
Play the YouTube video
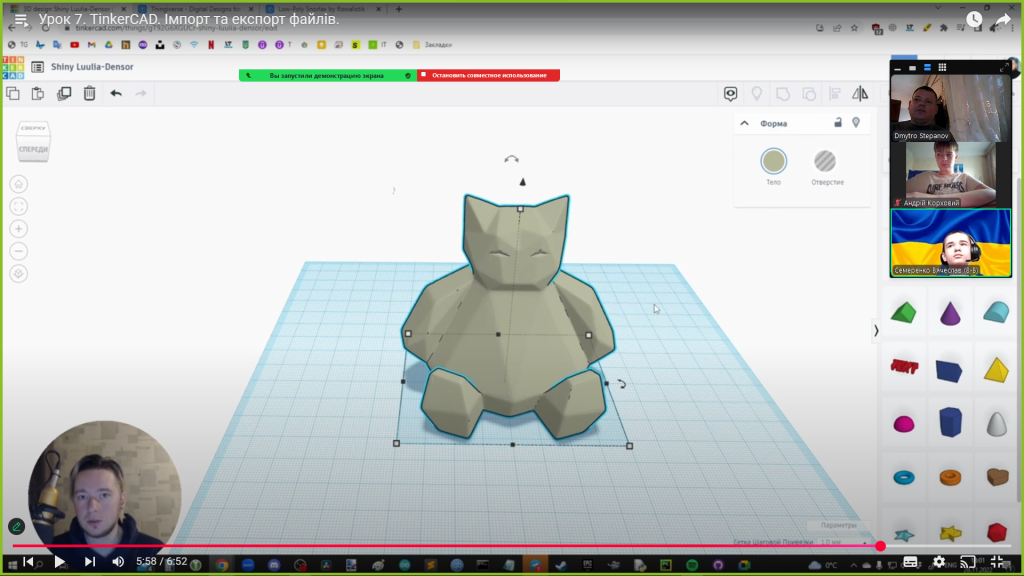click(59, 562)
